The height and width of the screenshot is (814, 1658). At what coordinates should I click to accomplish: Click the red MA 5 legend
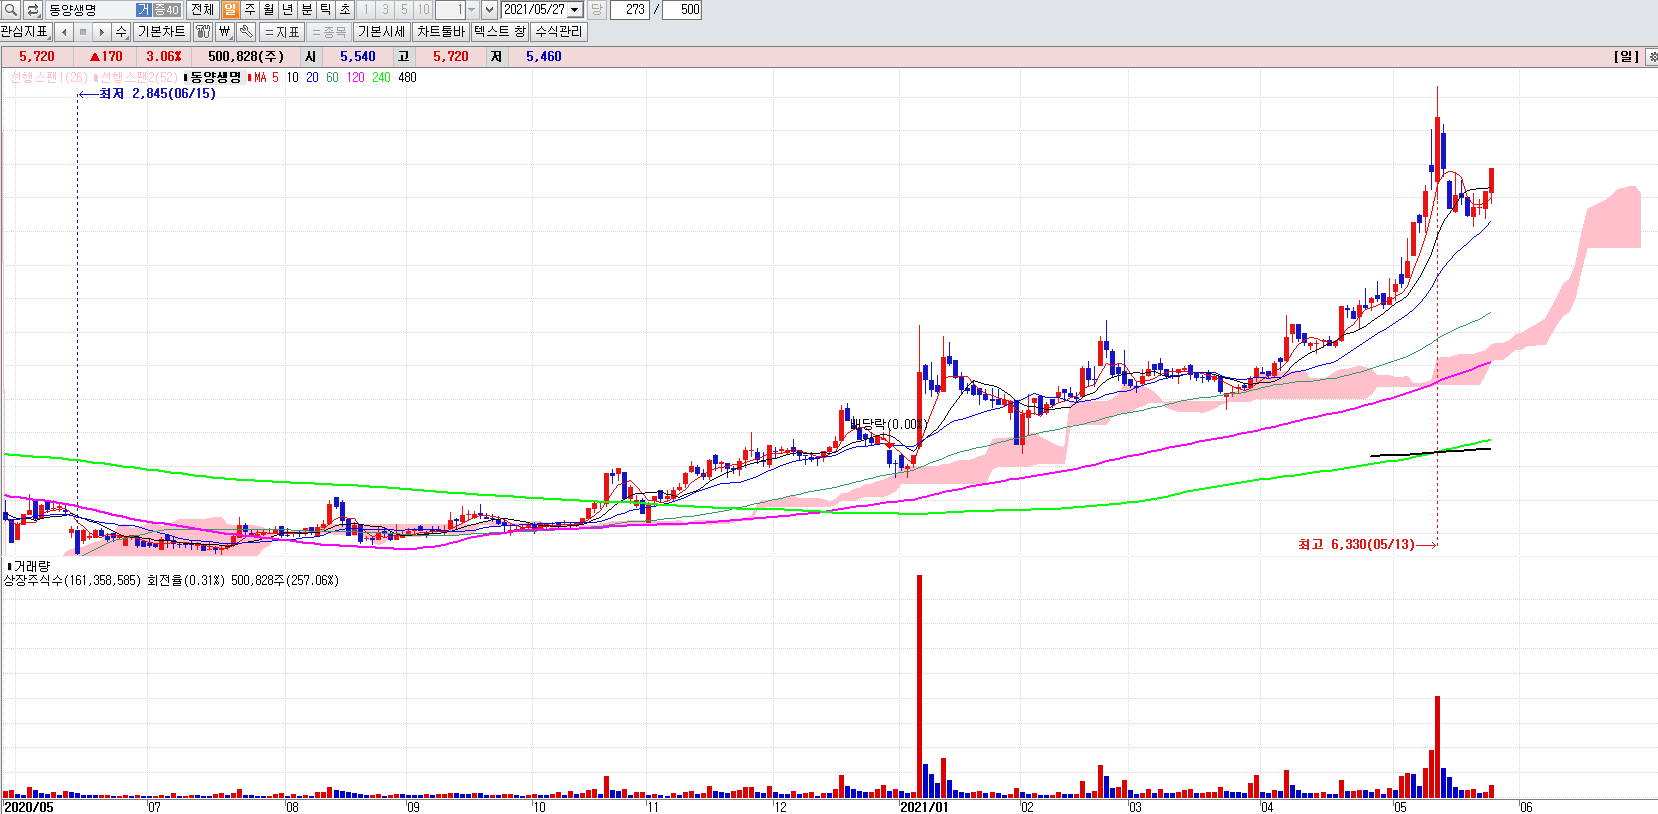coord(265,77)
